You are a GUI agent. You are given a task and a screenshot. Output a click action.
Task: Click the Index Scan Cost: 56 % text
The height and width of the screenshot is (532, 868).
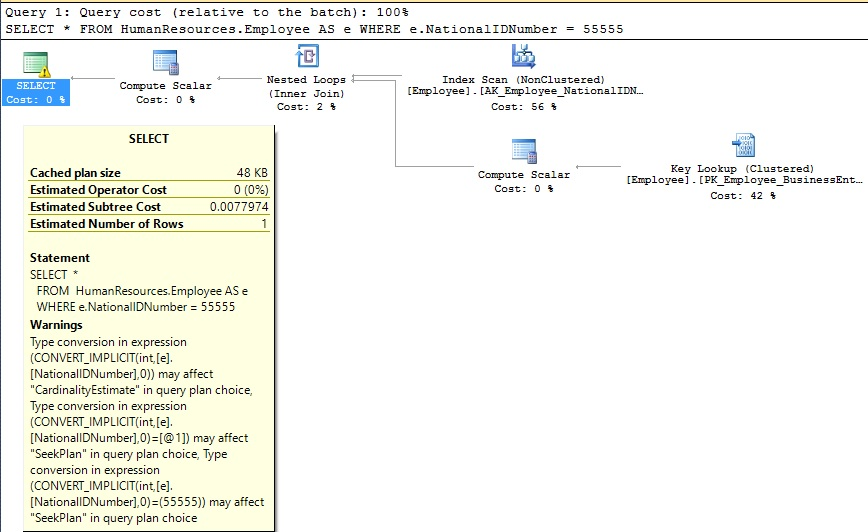(x=524, y=107)
